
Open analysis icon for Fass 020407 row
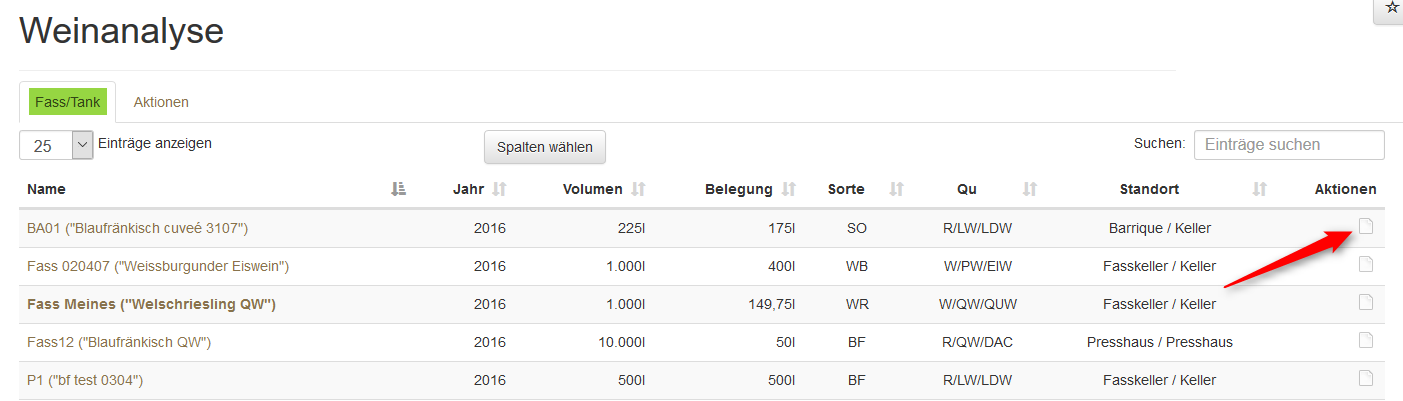pos(1365,265)
